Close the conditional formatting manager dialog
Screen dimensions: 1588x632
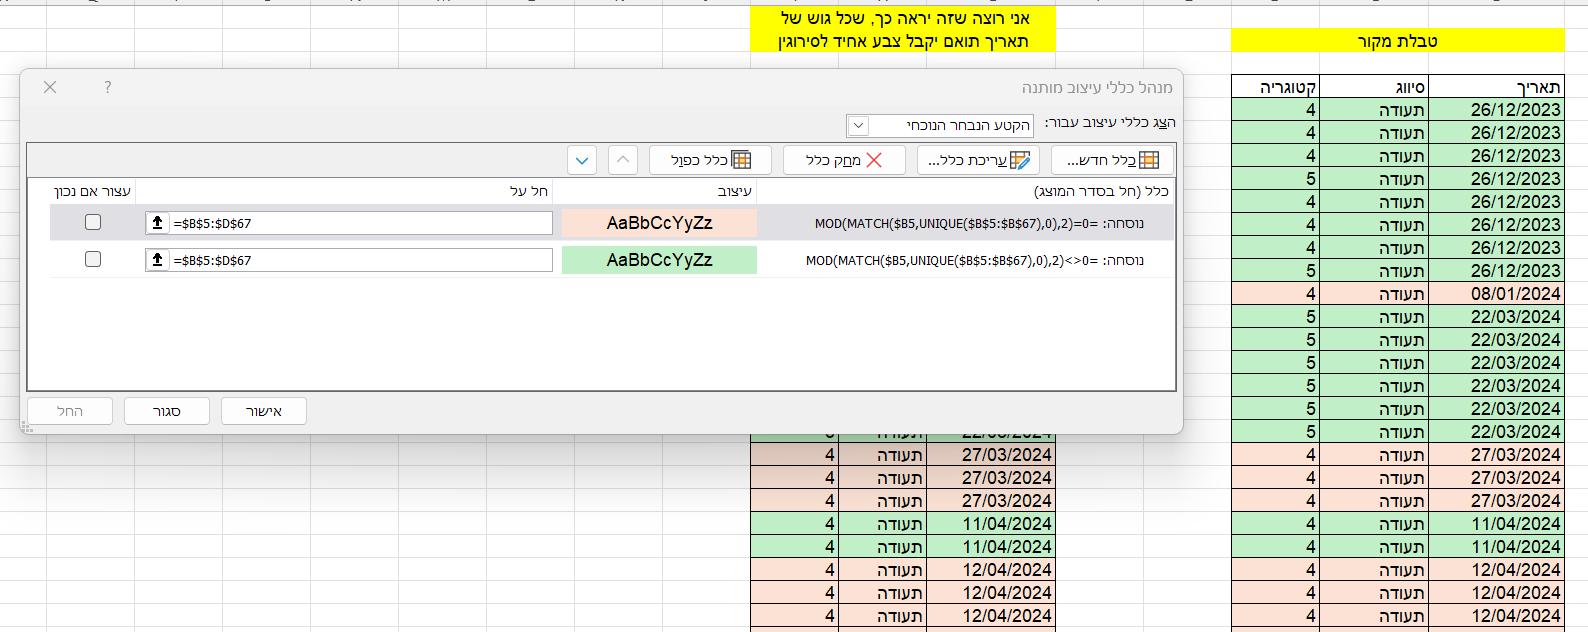pyautogui.click(x=50, y=87)
